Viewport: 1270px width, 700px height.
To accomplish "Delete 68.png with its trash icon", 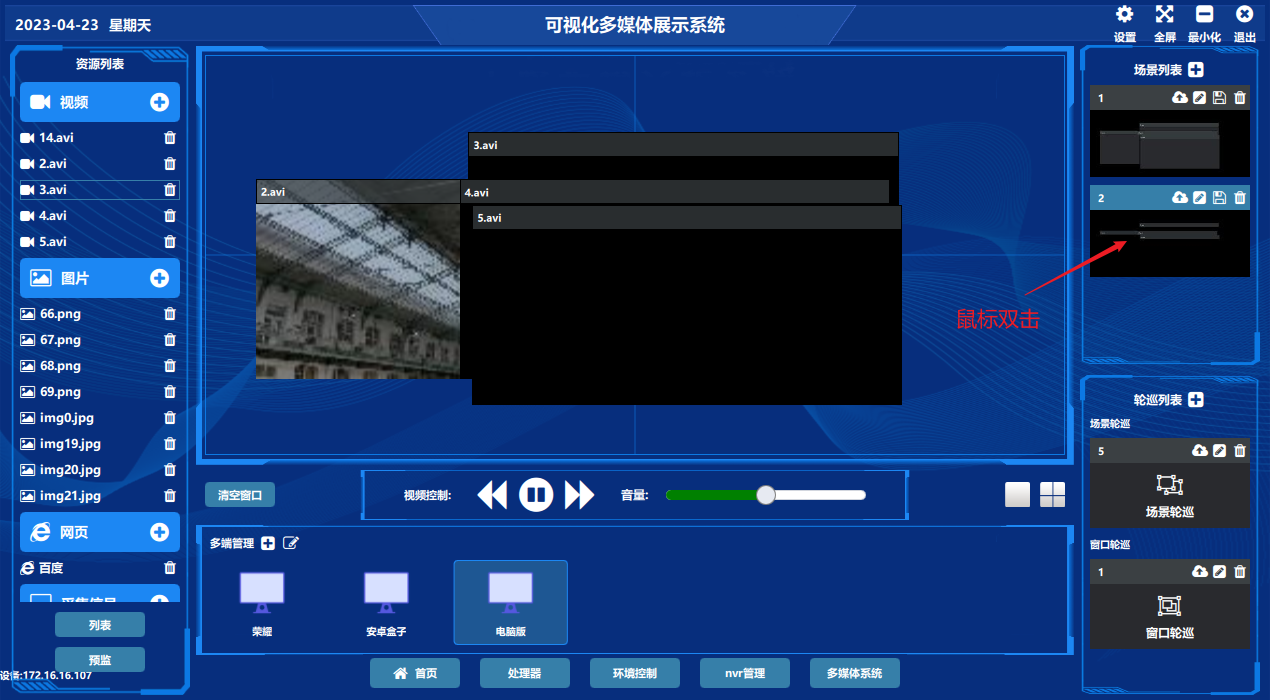I will [x=170, y=366].
